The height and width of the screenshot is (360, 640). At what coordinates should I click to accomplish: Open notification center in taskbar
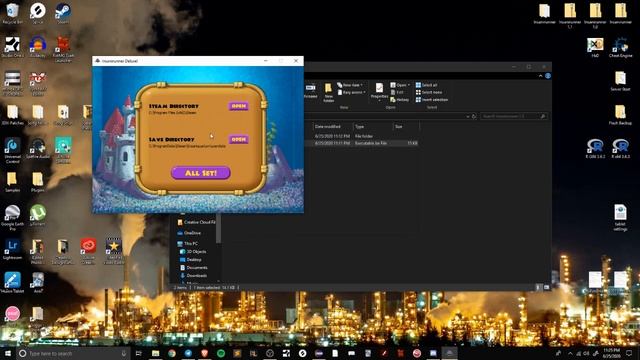coord(629,353)
